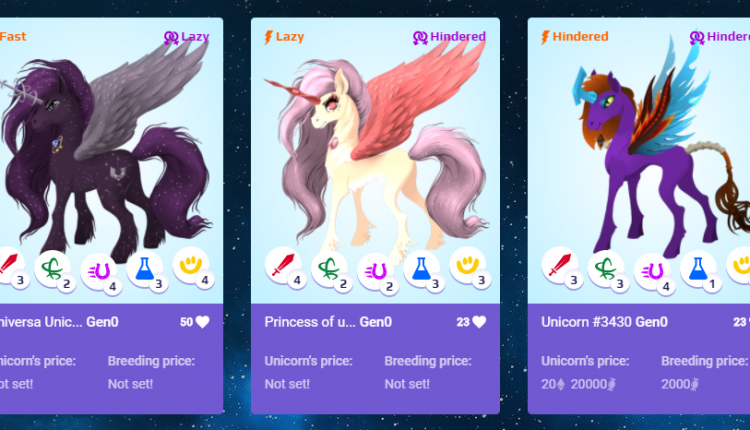Click the purple horseshoe icon on Princess card
This screenshot has height=430, width=750.
[375, 272]
